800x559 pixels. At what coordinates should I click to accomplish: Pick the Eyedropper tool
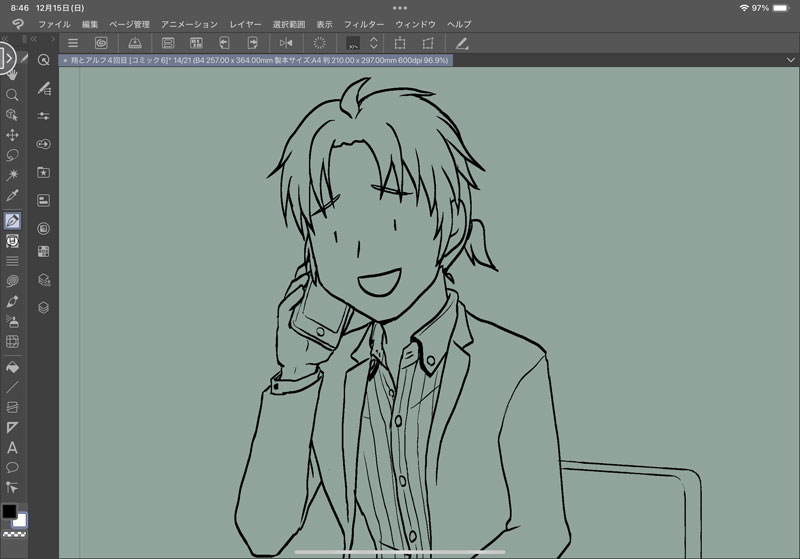(x=13, y=196)
